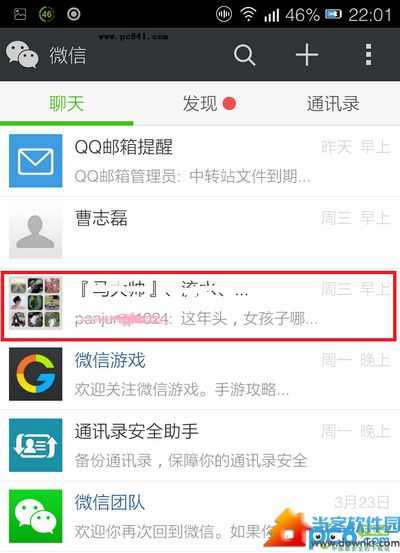Switch to the 聊天 tab
Image resolution: width=400 pixels, height=553 pixels.
point(67,104)
